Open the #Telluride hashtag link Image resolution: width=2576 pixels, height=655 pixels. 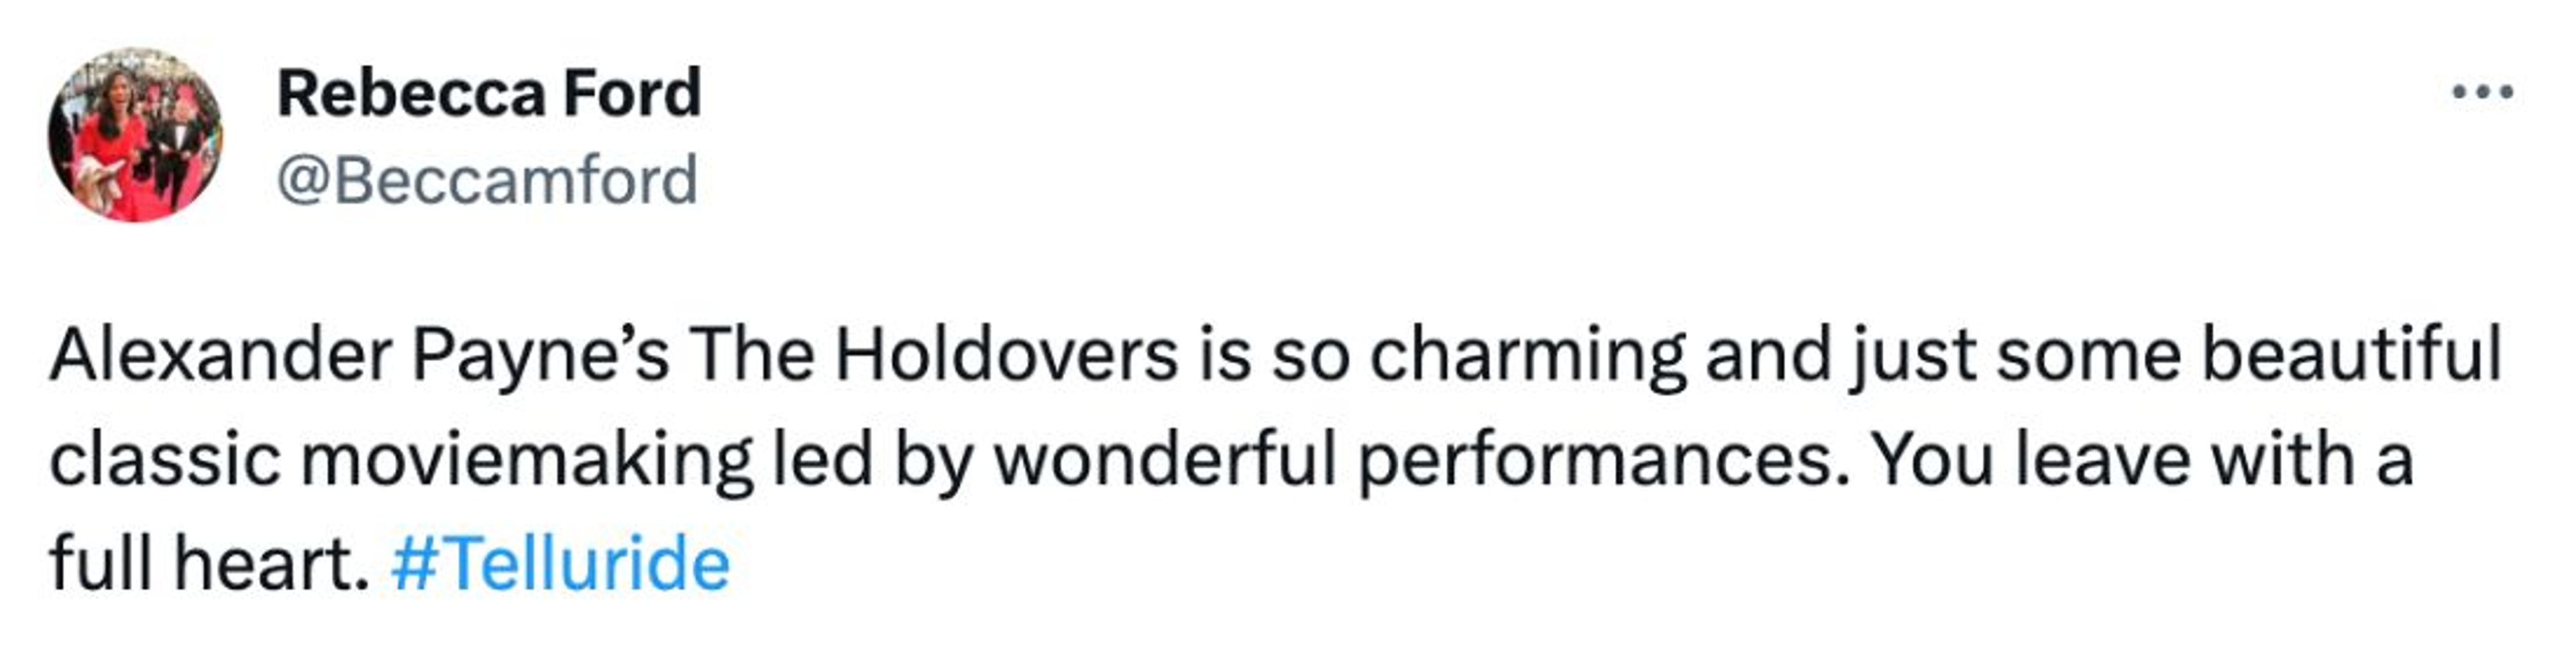tap(560, 564)
